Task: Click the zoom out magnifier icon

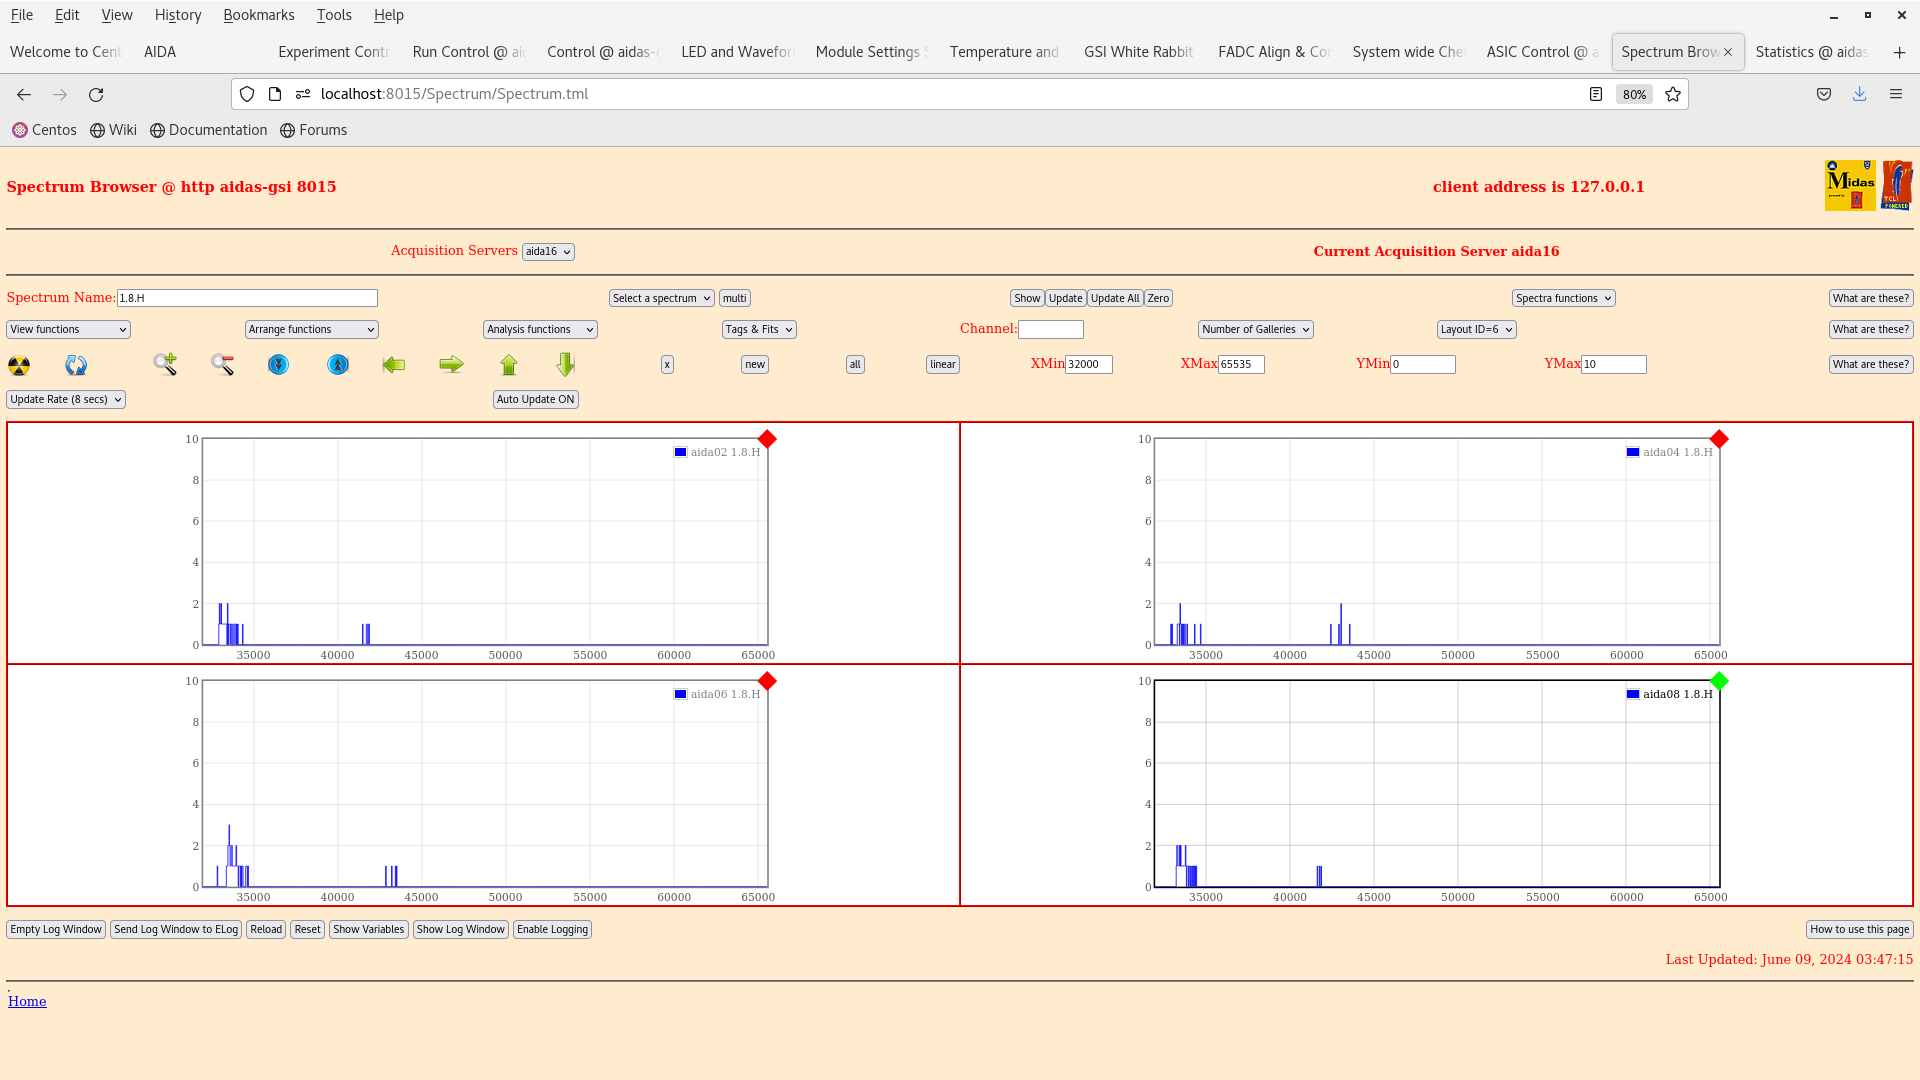Action: coord(222,365)
